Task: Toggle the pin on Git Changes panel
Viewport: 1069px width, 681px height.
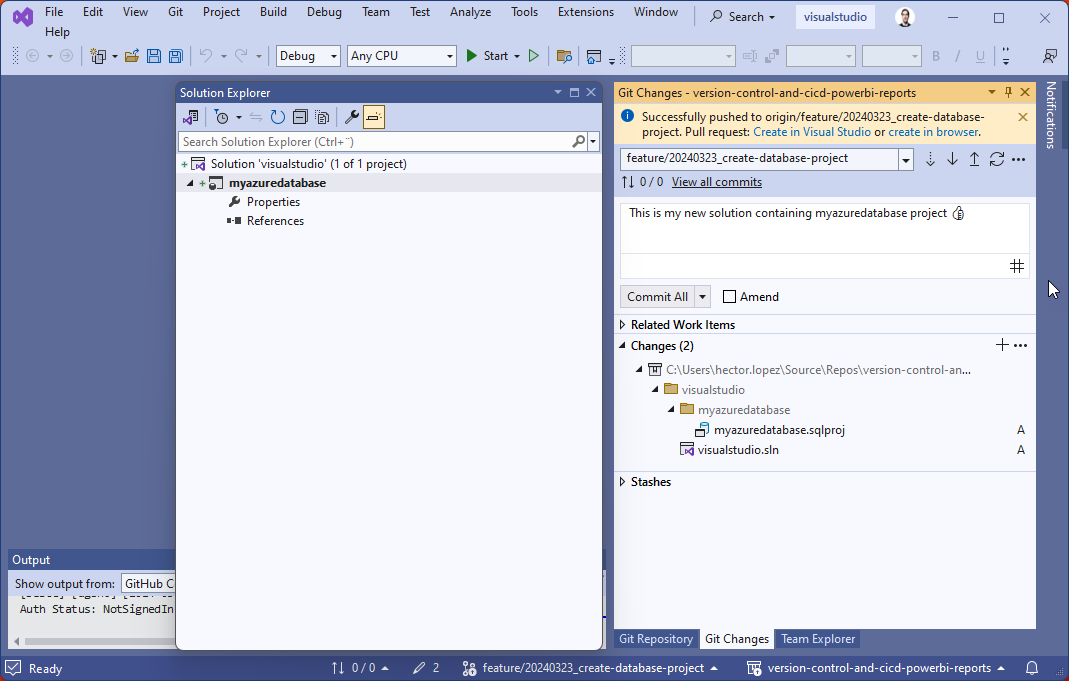Action: click(1009, 91)
